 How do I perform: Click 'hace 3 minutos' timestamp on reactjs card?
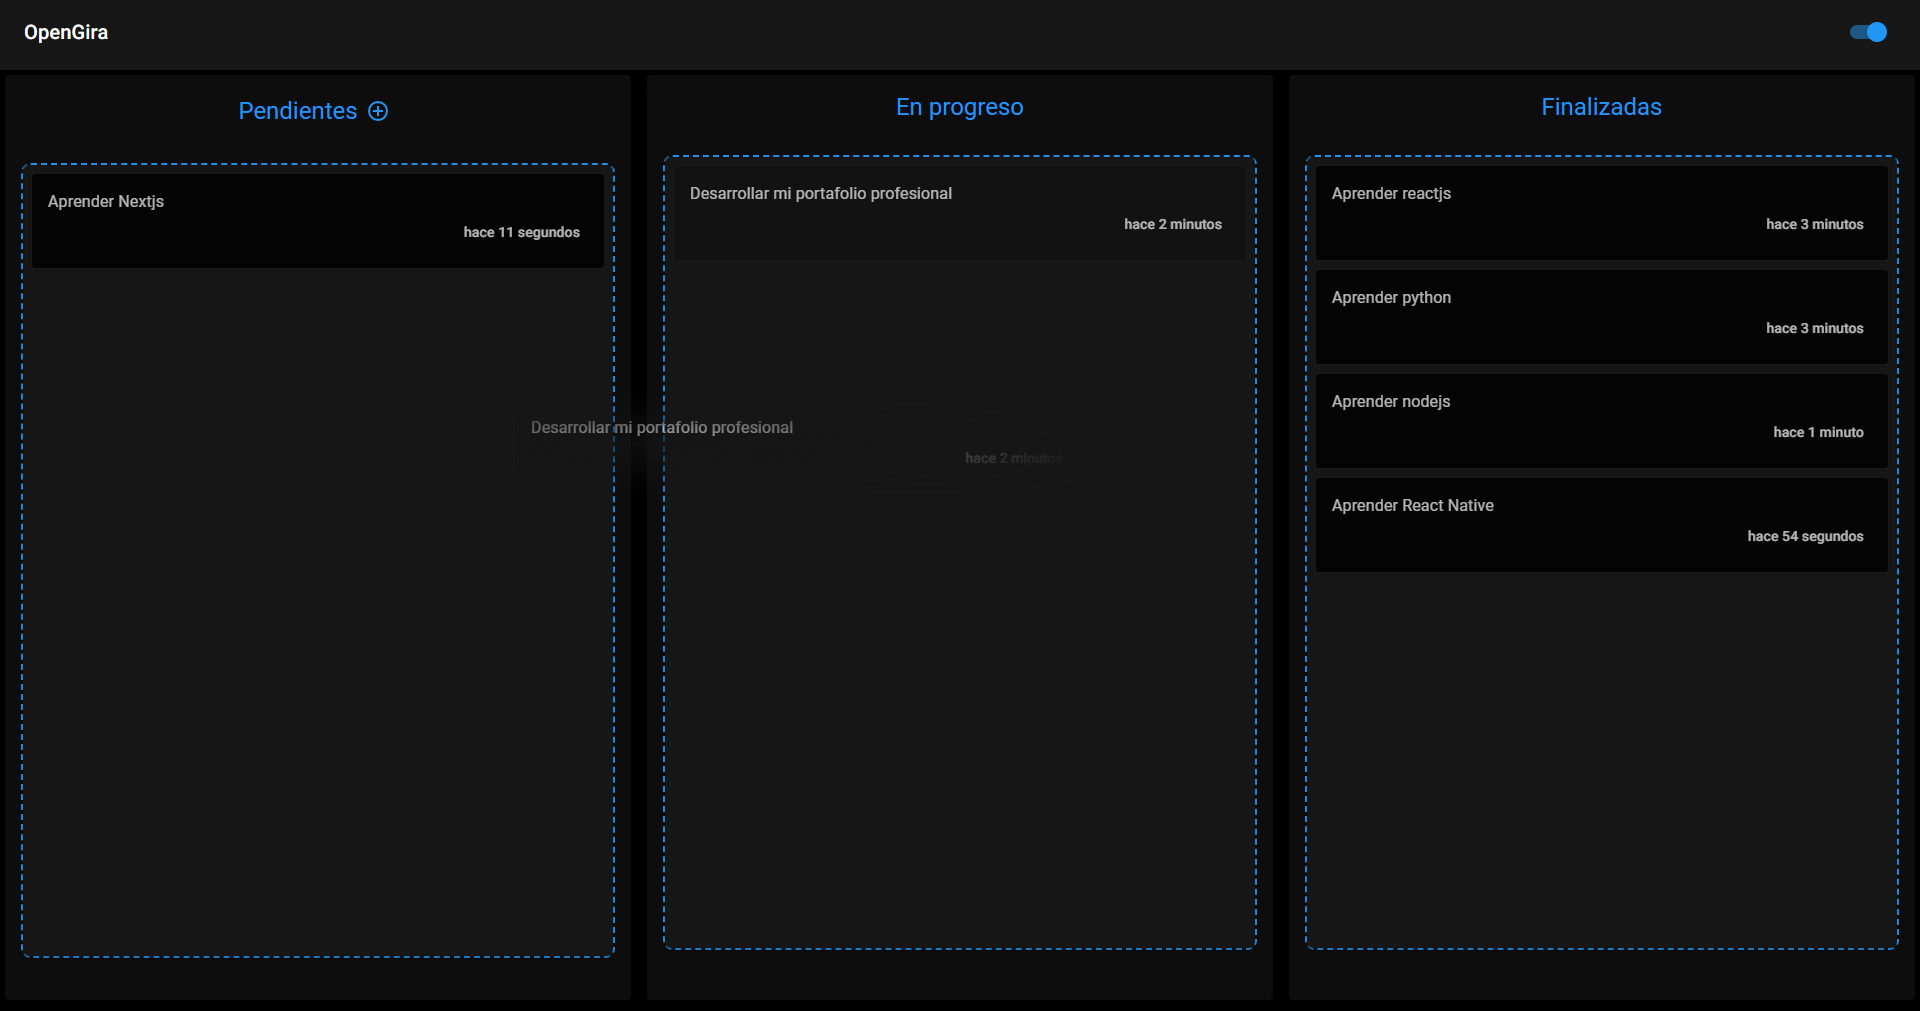click(x=1814, y=224)
